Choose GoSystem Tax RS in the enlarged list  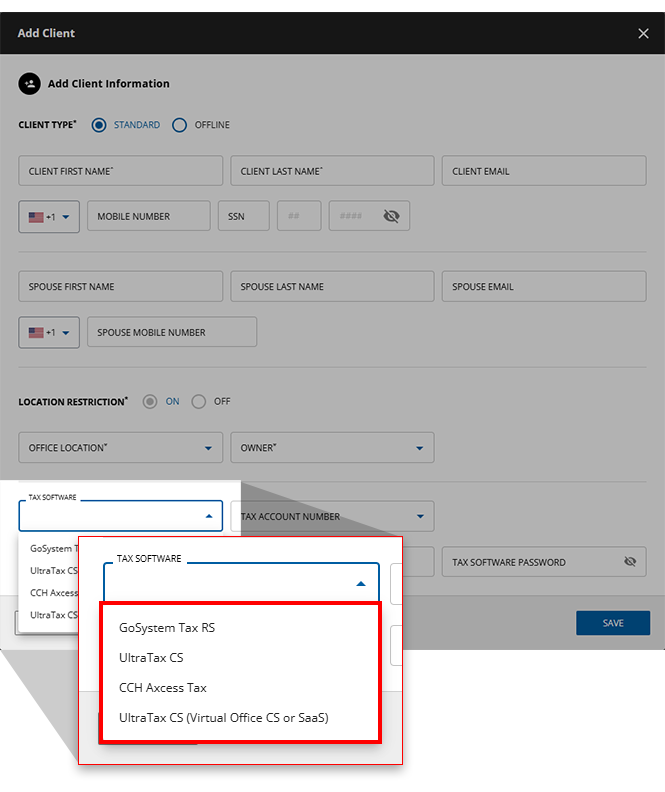pos(167,628)
